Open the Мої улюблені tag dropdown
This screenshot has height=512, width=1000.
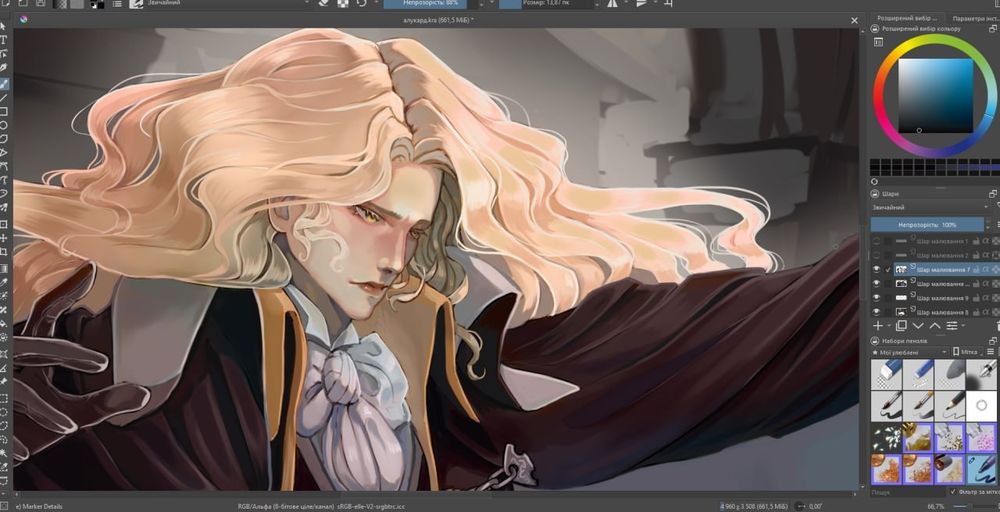910,352
